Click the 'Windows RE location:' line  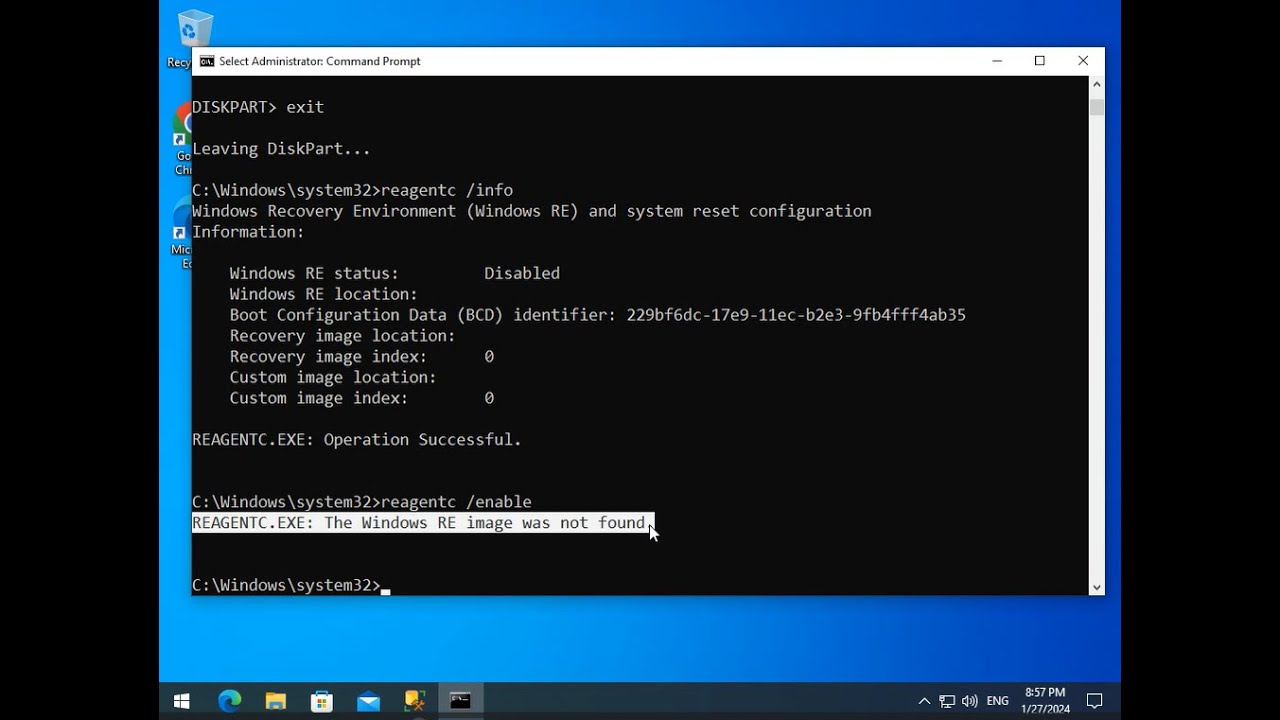click(x=323, y=294)
